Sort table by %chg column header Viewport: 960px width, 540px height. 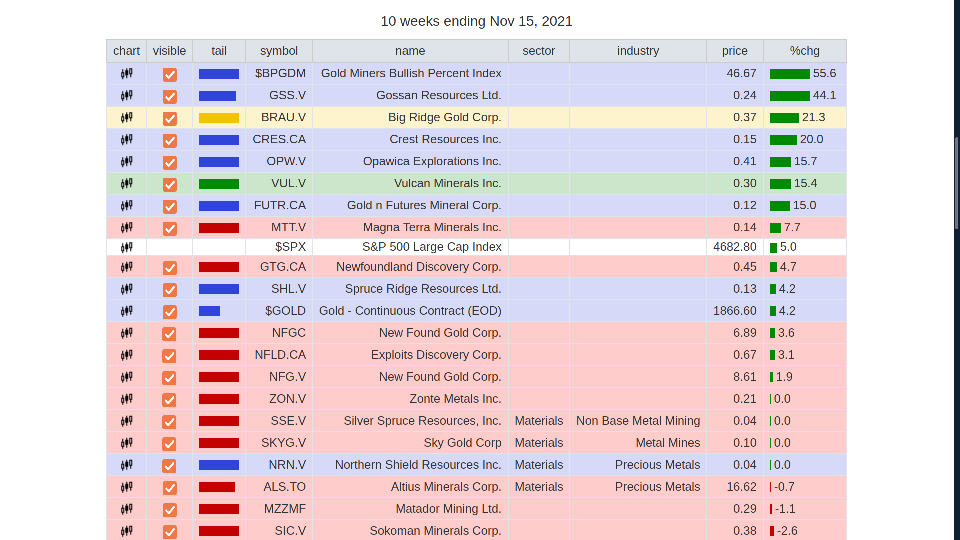point(804,51)
